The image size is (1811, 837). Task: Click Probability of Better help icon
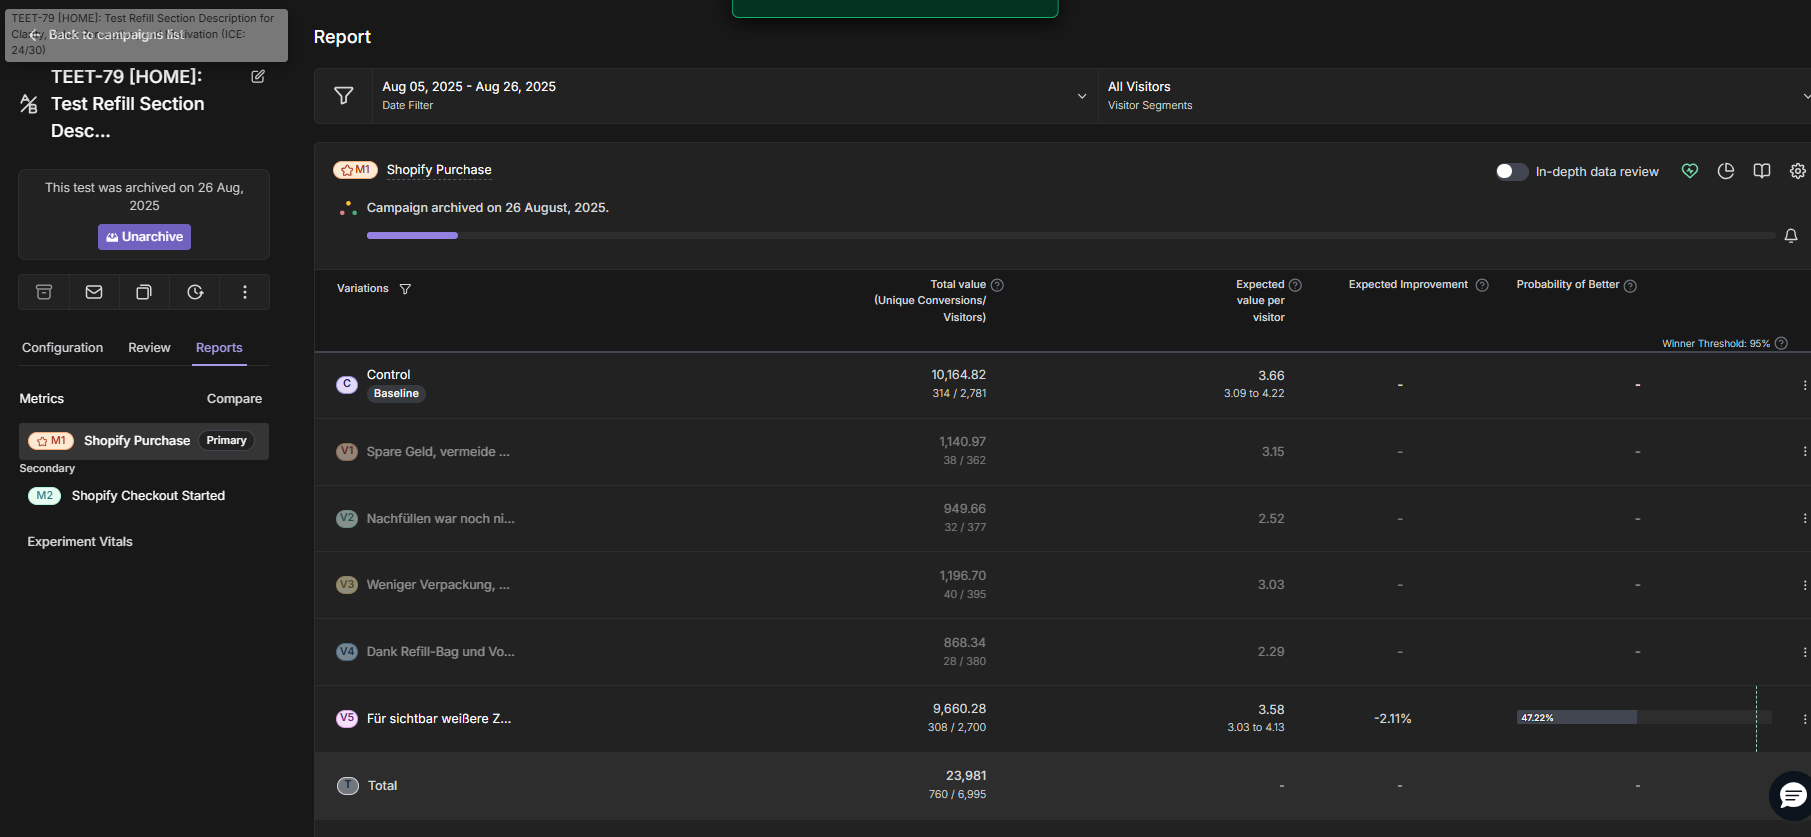(x=1630, y=286)
